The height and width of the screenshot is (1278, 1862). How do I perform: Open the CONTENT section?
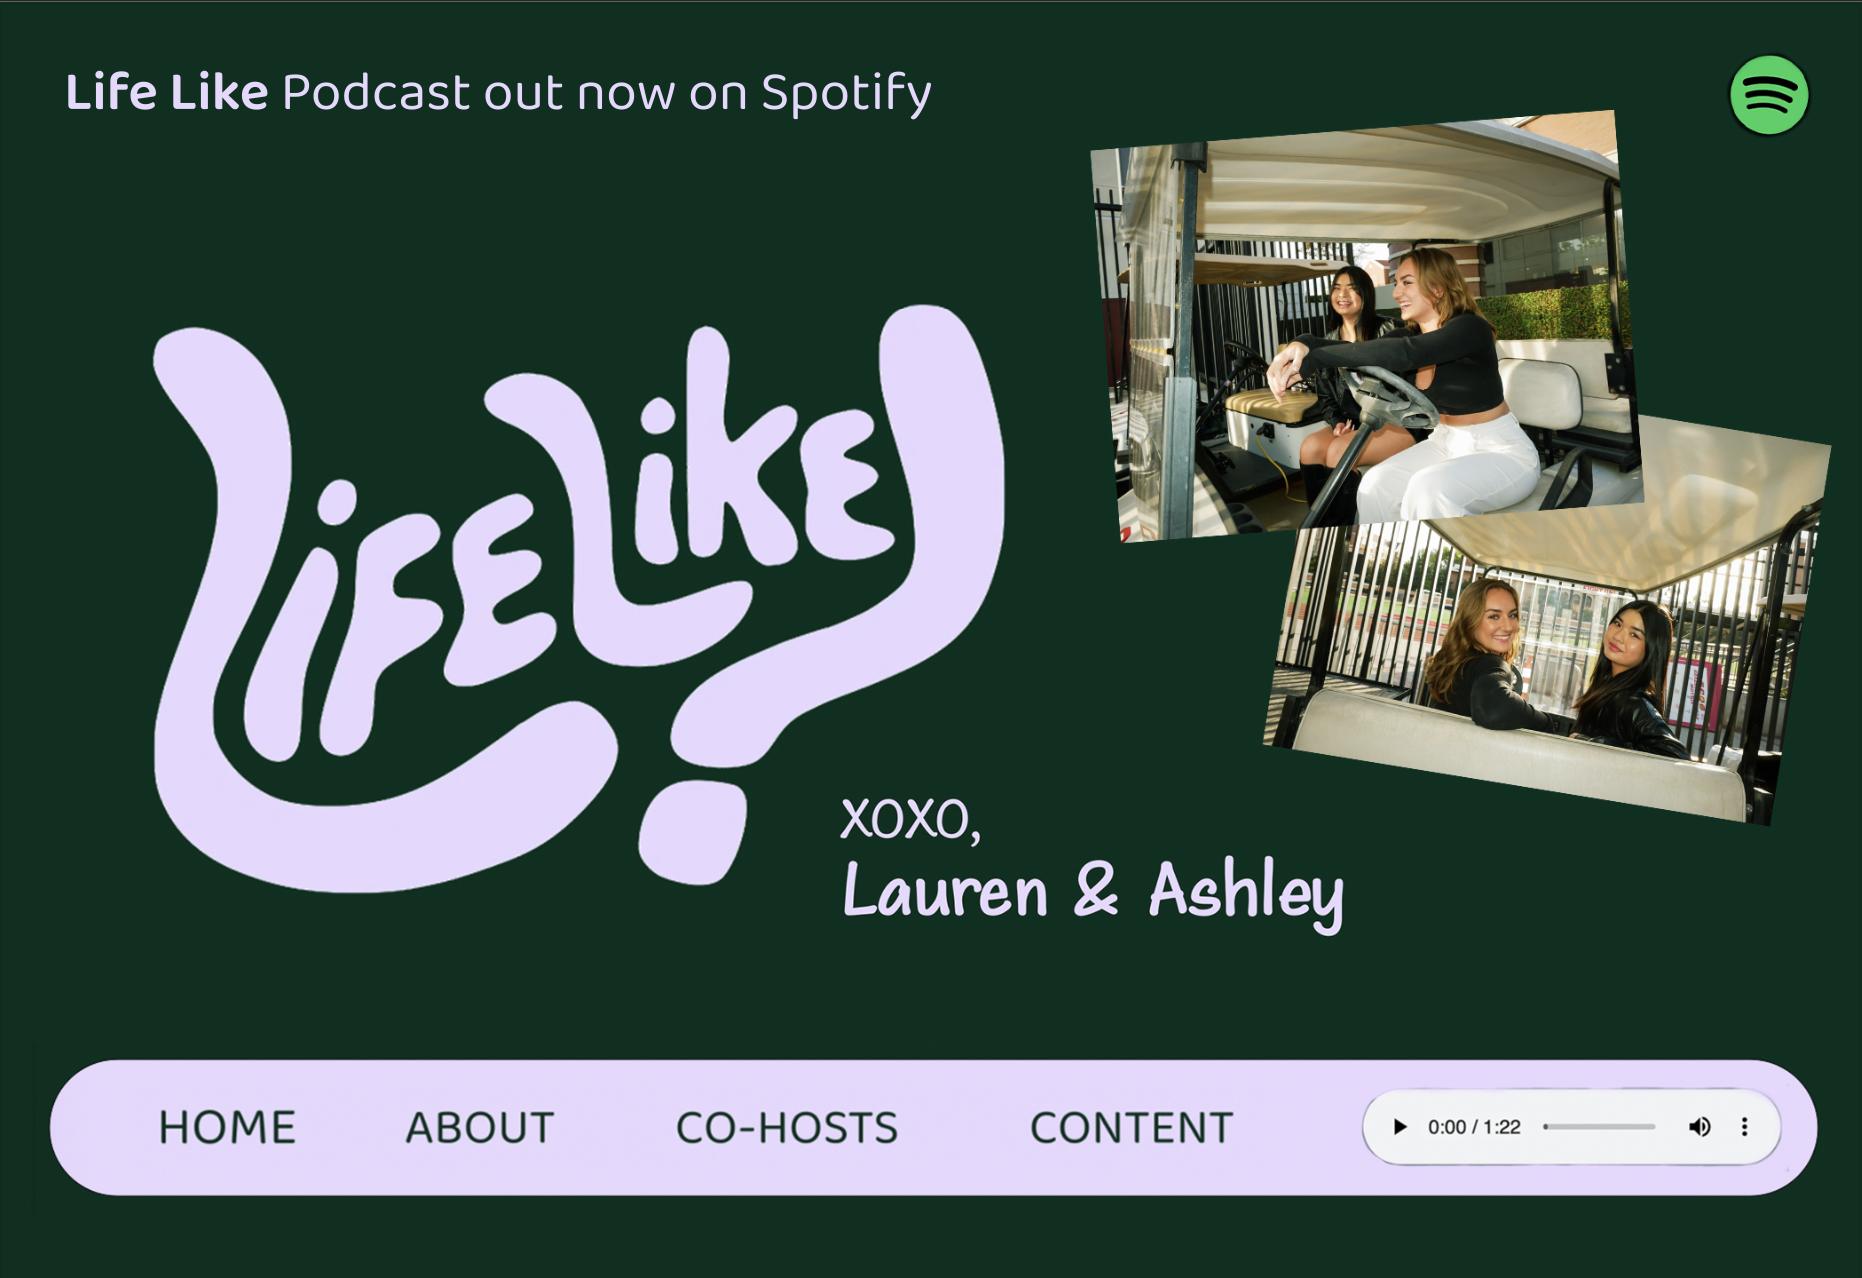(1131, 1128)
